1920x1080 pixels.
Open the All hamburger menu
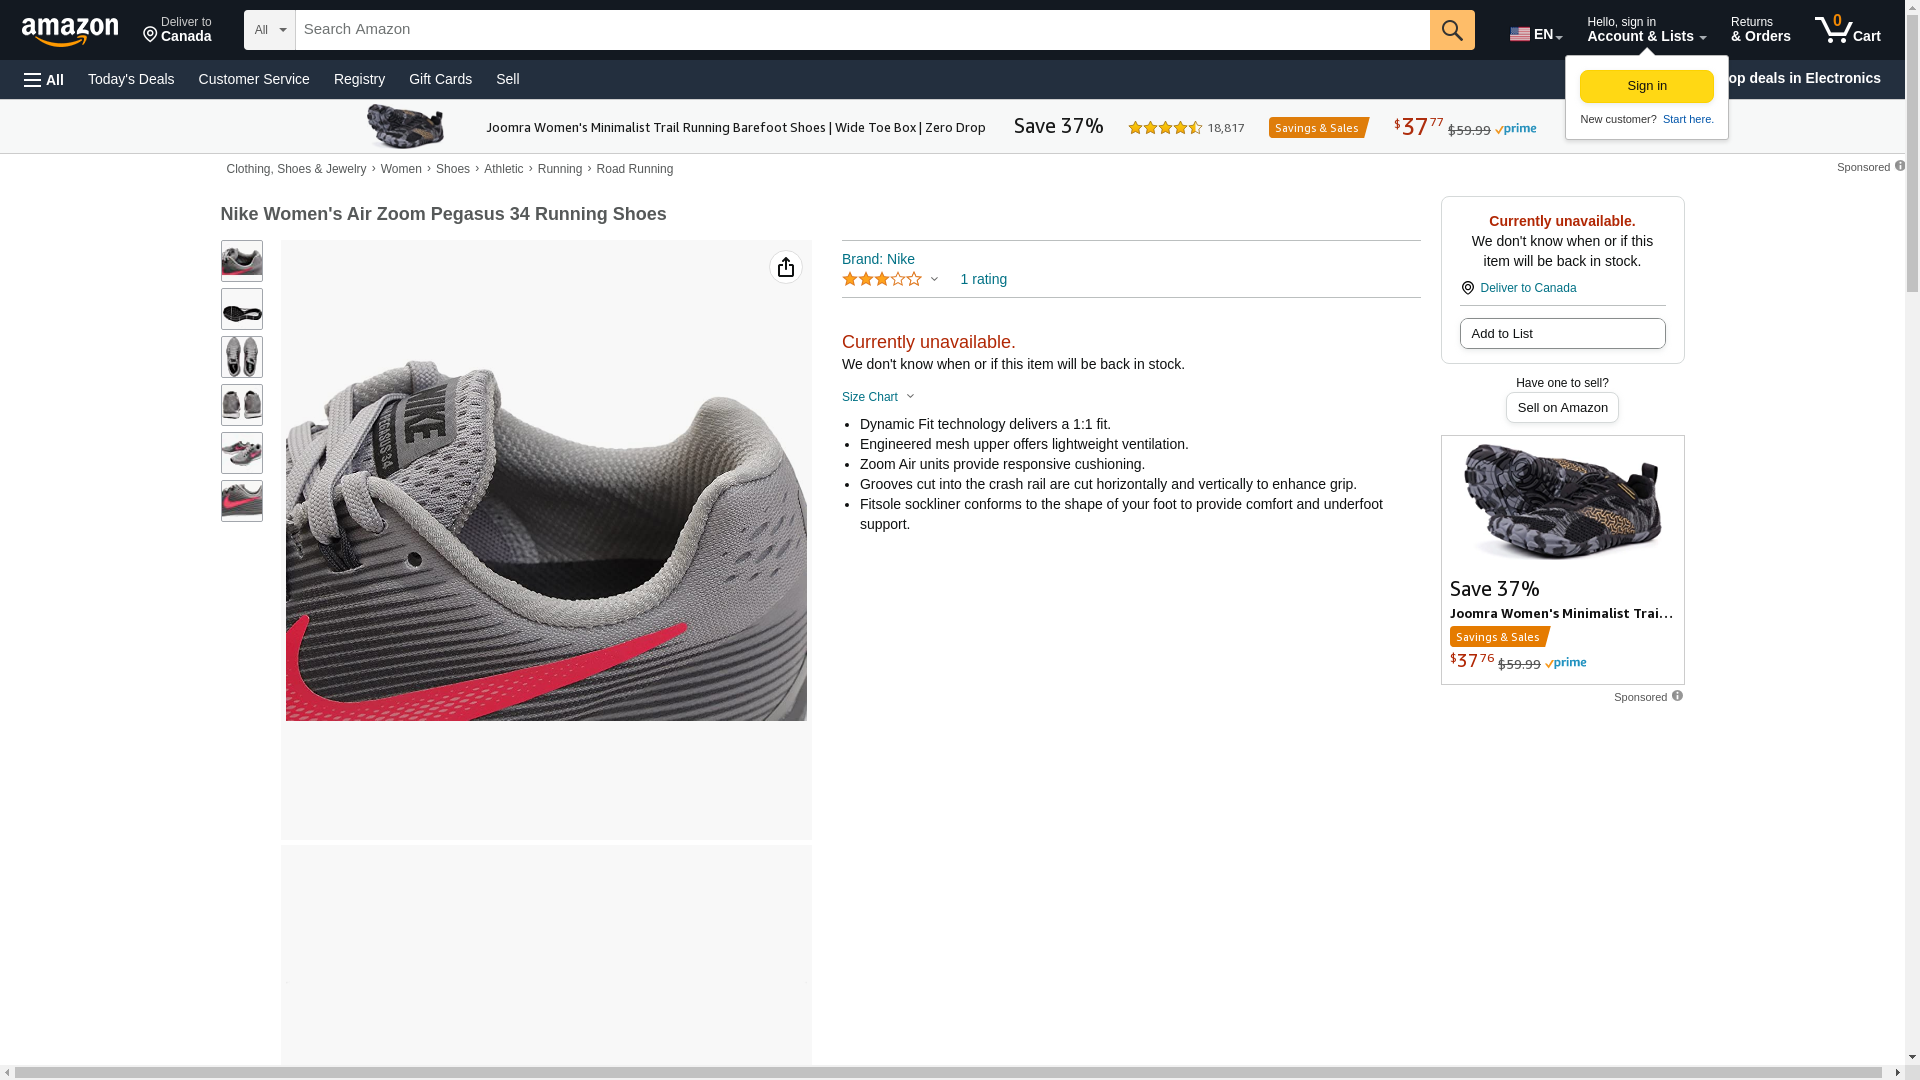44,79
